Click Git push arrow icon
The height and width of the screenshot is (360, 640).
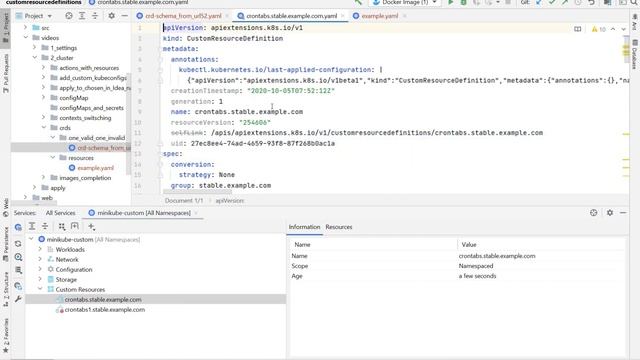point(565,2)
